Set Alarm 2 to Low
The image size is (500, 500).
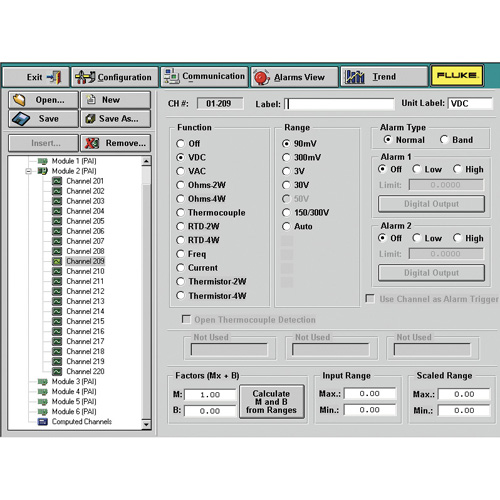coord(417,238)
